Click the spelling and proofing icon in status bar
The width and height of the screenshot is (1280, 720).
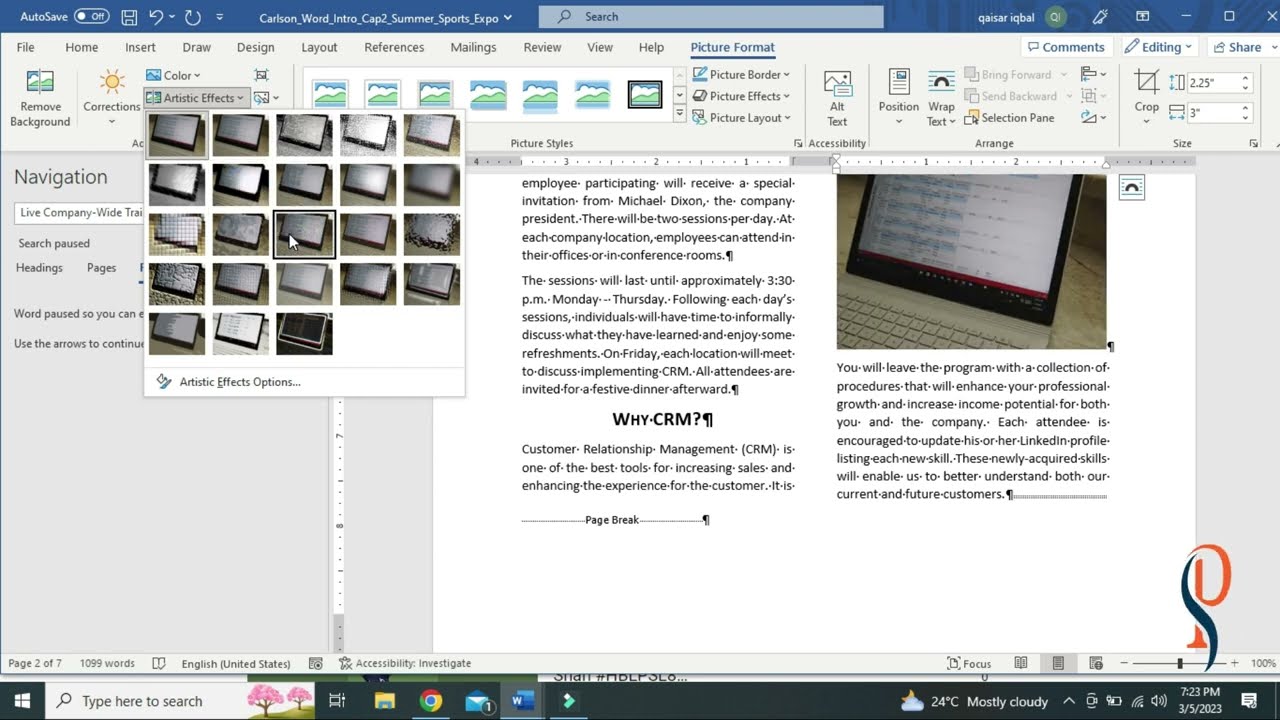point(159,663)
